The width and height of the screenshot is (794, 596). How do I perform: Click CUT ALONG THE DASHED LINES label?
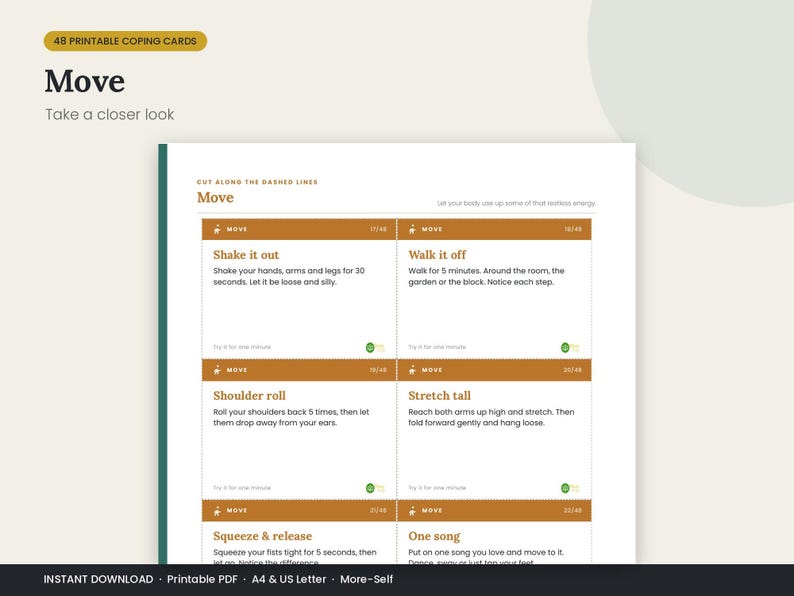click(x=257, y=182)
